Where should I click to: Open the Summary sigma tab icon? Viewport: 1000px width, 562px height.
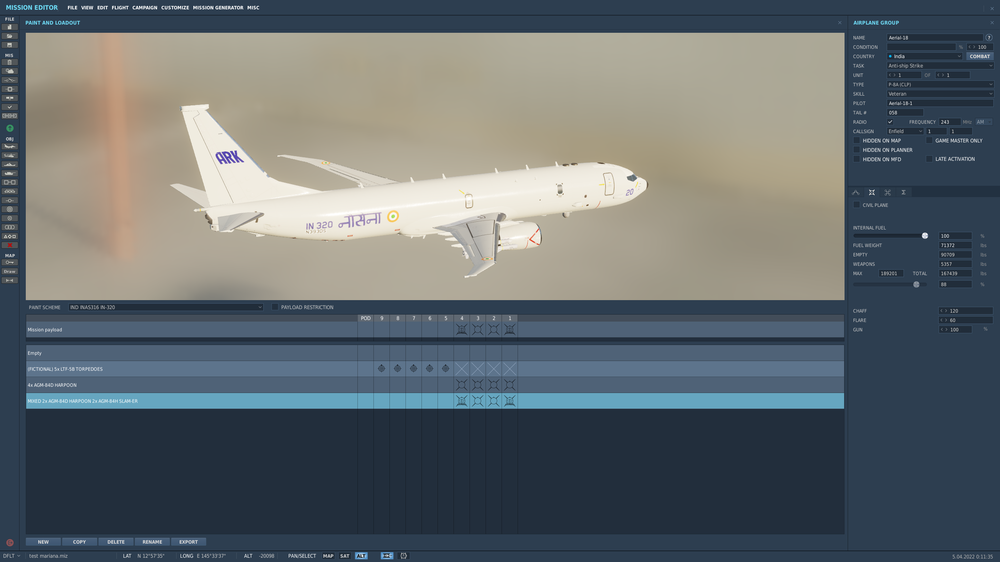pyautogui.click(x=904, y=192)
